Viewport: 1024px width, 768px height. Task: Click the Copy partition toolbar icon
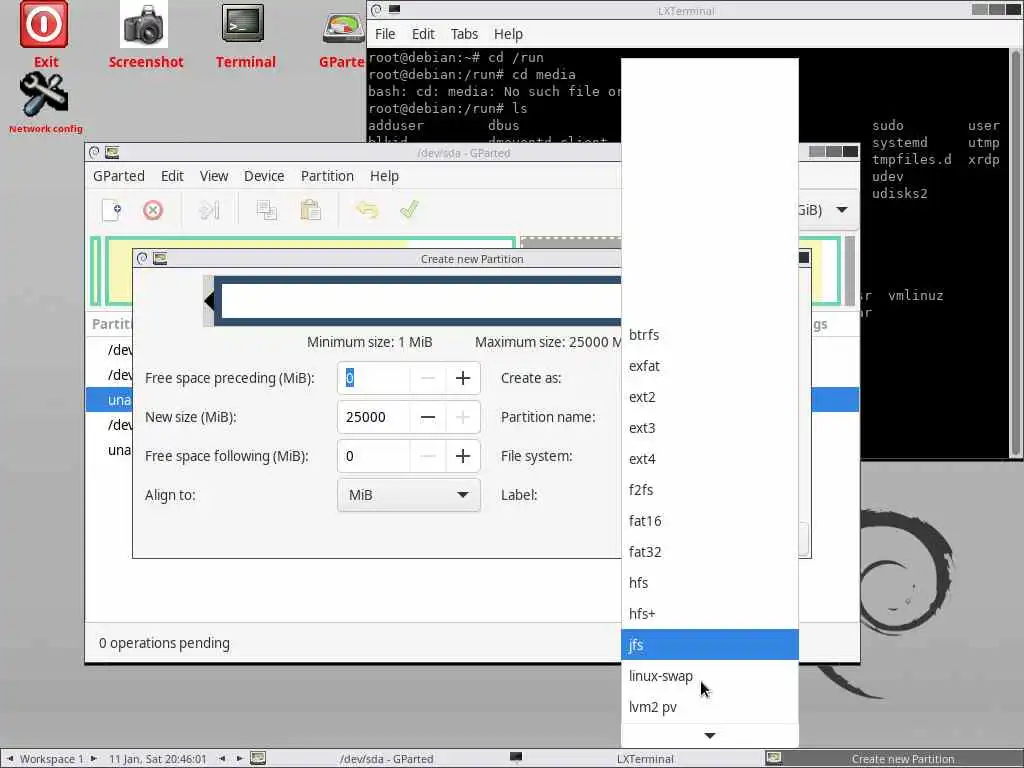266,210
